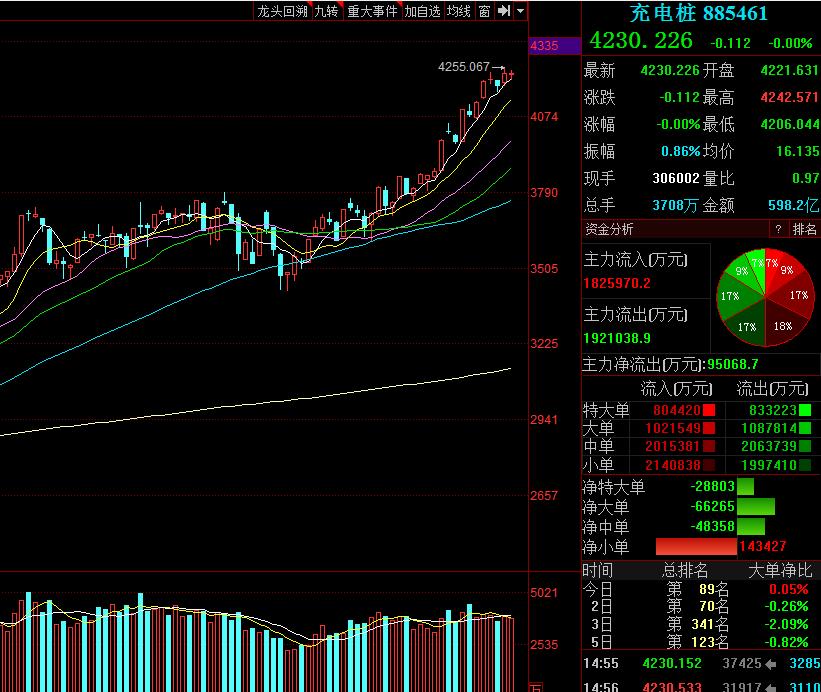821x692 pixels.
Task: Select the 资金分析 panel header tab
Action: (609, 229)
